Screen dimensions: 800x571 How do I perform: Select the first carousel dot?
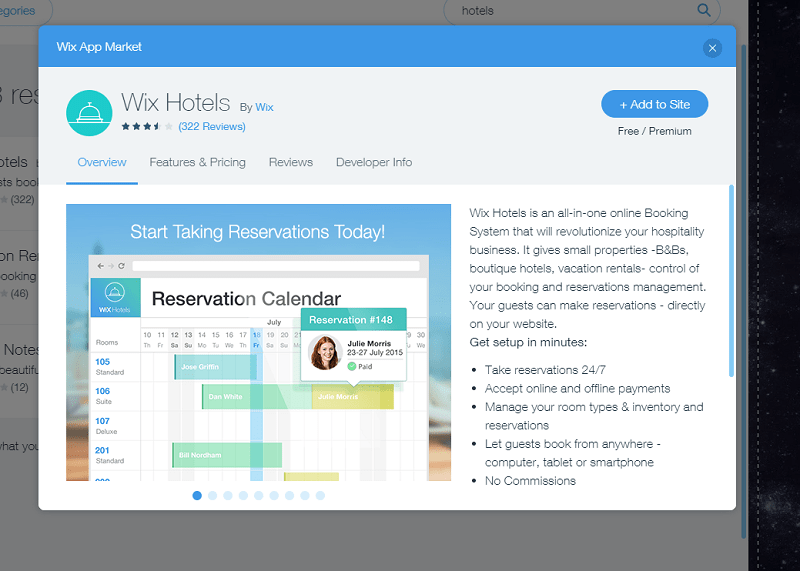point(197,495)
